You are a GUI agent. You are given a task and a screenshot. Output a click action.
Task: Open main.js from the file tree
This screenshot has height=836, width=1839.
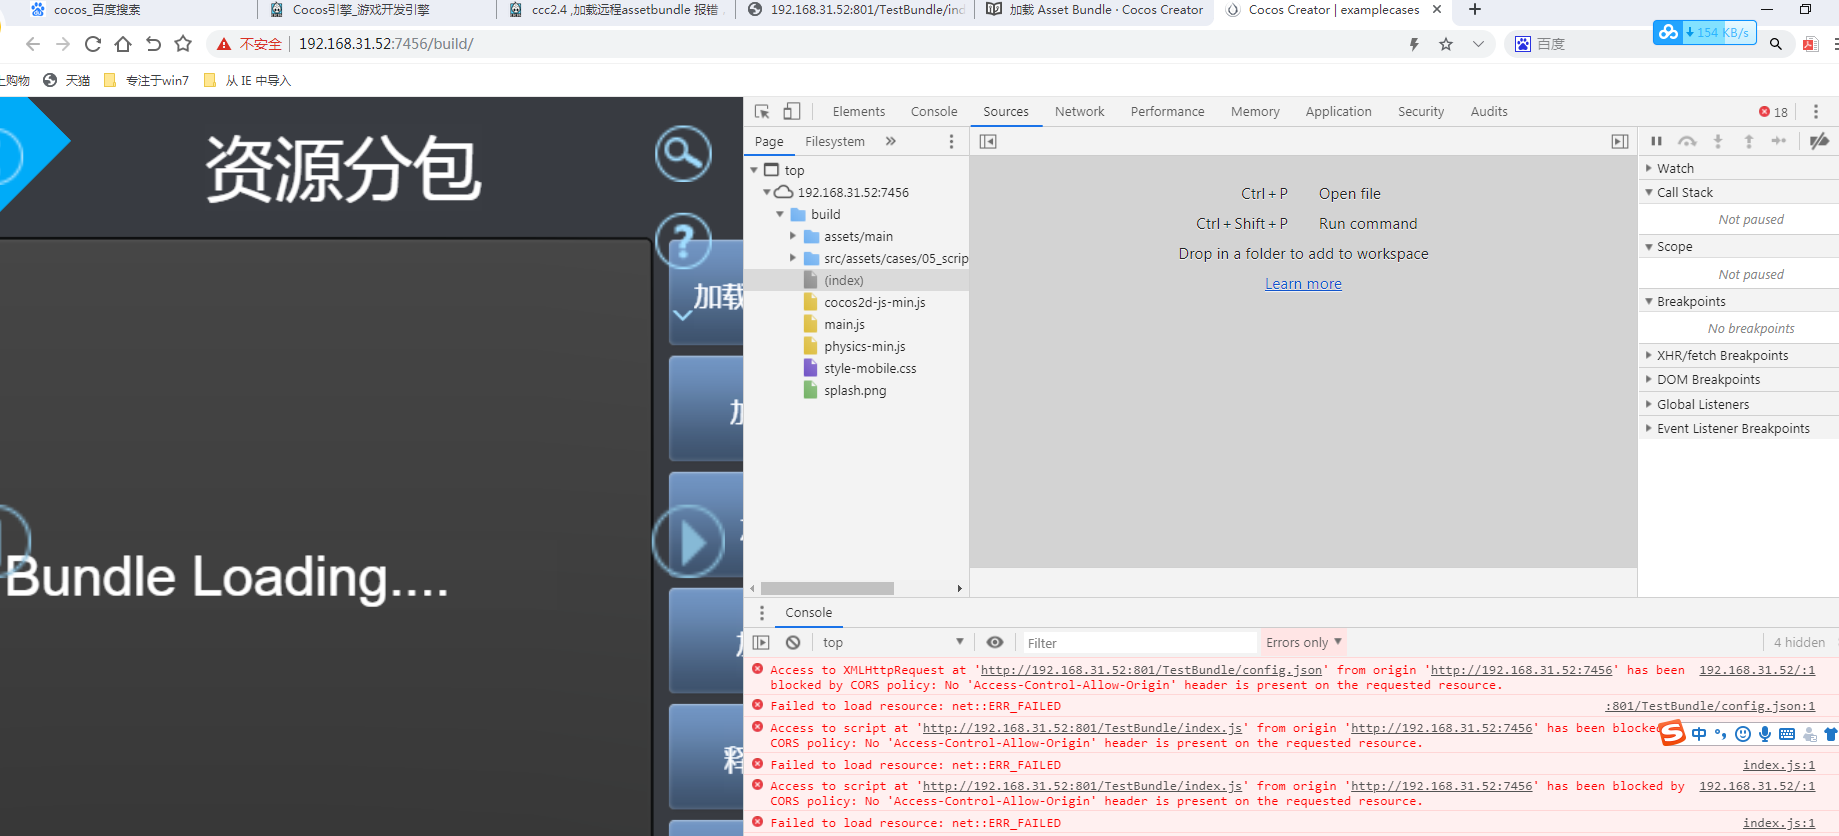844,324
